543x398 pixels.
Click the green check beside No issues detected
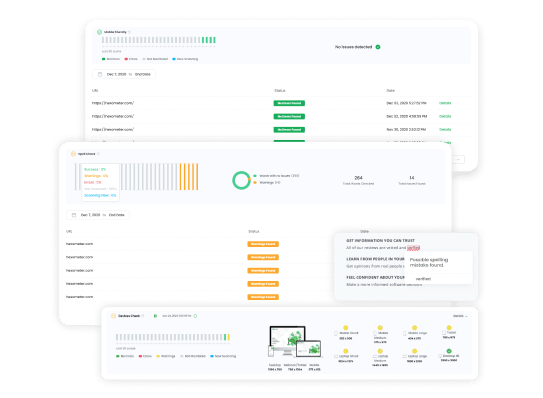point(378,47)
